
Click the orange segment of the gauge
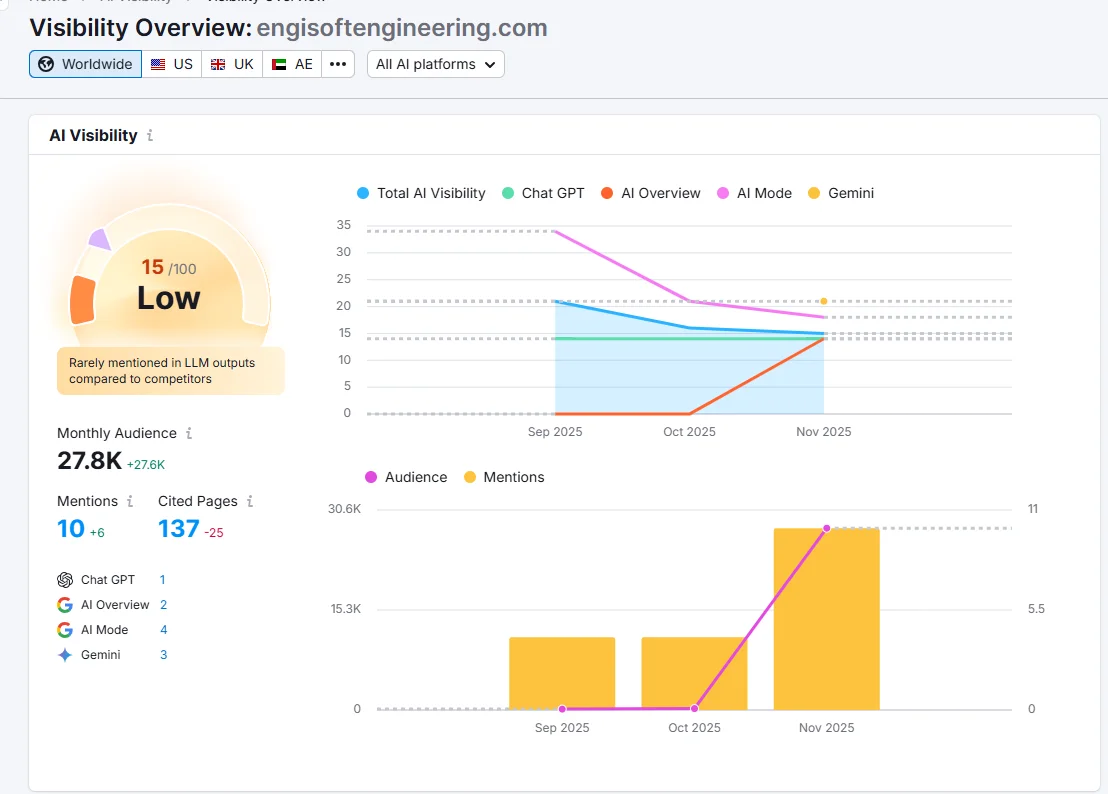83,300
